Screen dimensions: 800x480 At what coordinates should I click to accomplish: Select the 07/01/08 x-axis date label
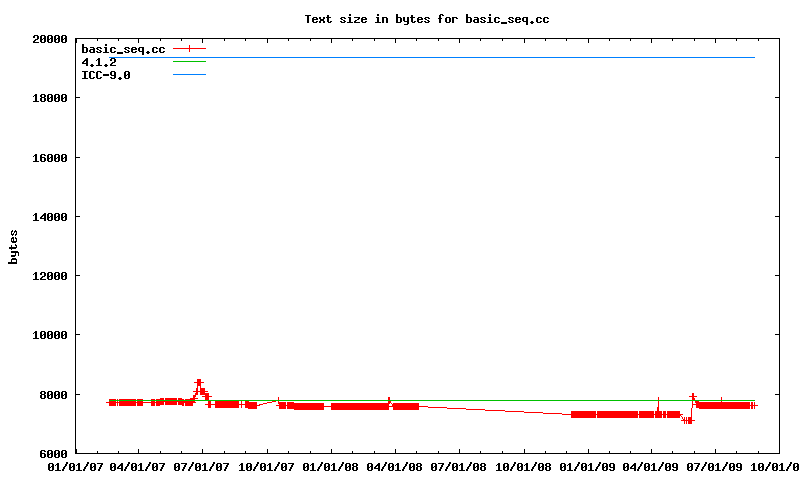[459, 466]
